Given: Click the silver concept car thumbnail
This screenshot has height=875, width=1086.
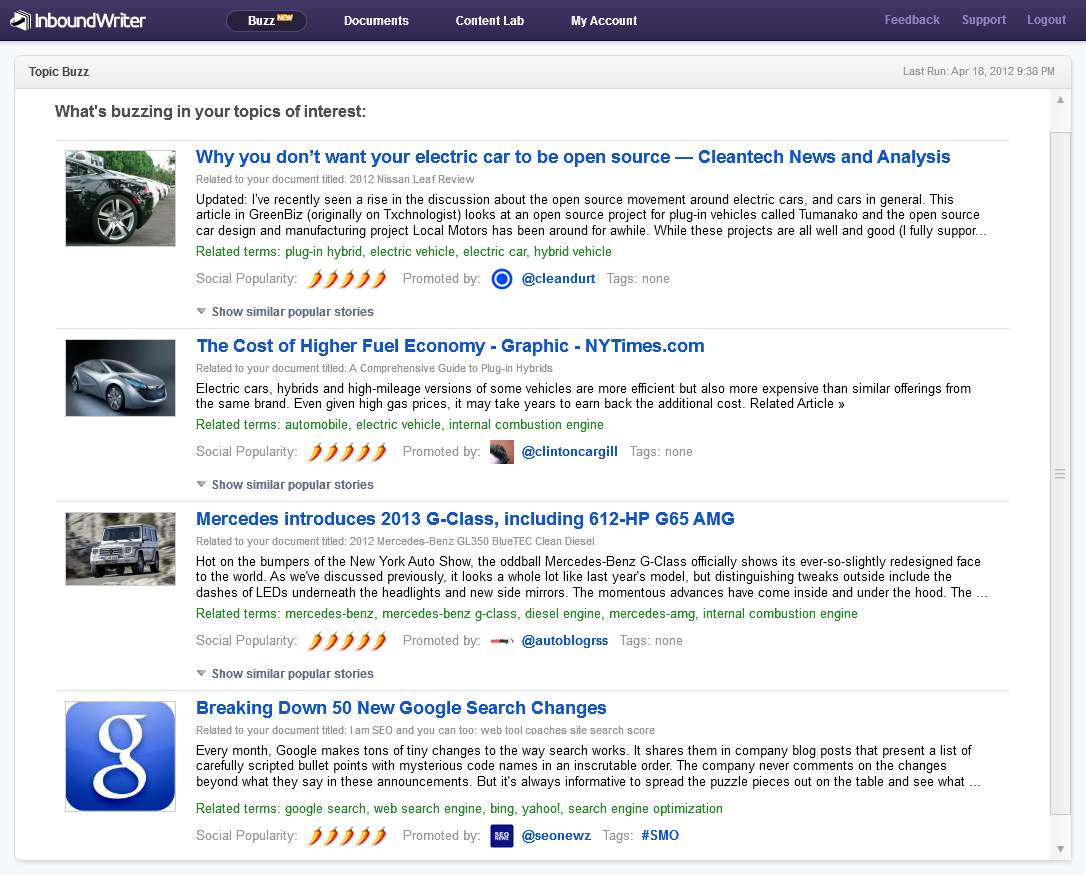Looking at the screenshot, I should [121, 378].
